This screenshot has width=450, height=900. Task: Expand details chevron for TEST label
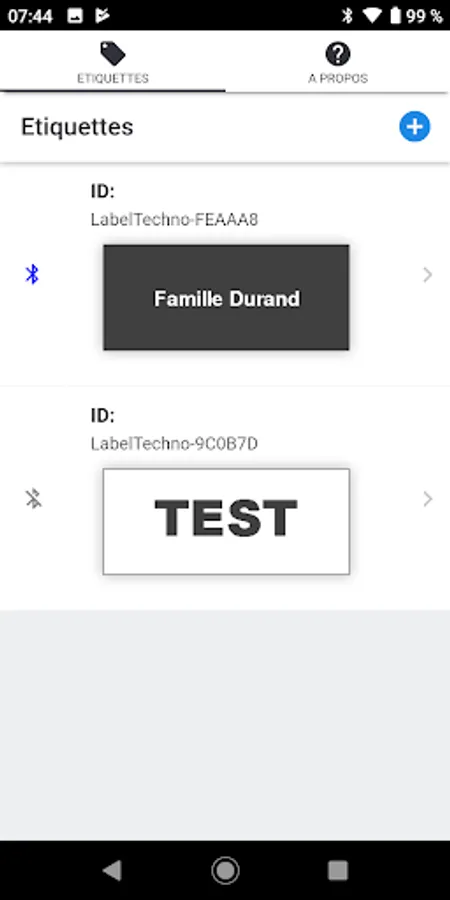pyautogui.click(x=427, y=499)
